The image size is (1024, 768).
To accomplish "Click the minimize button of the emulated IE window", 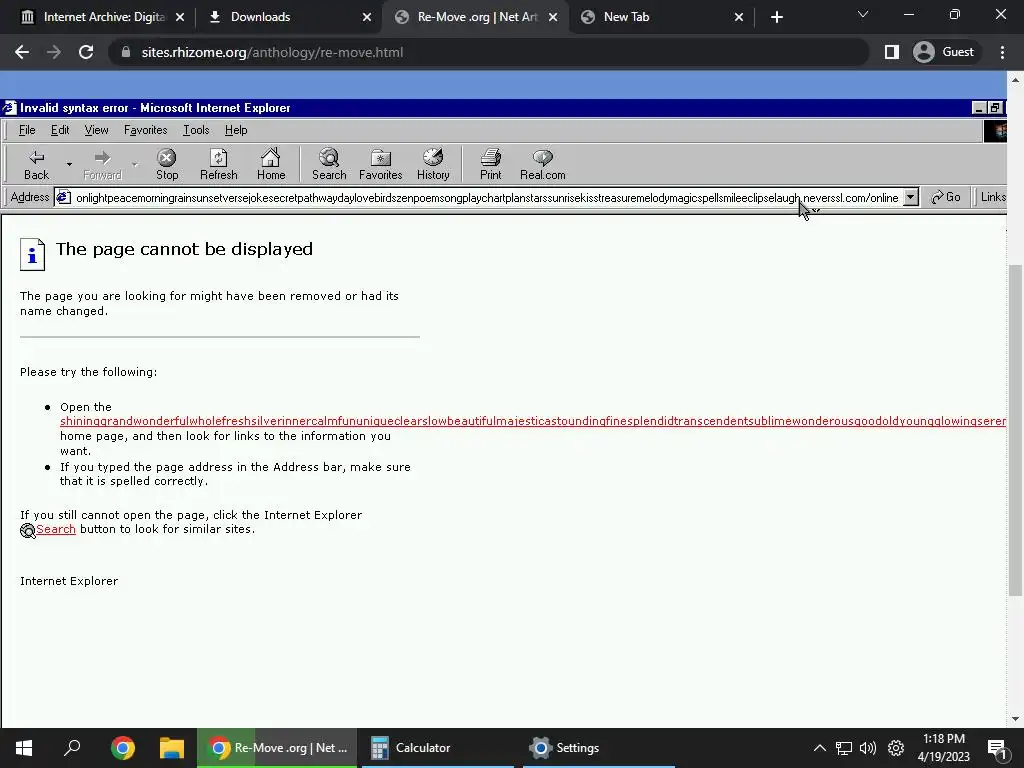I will (x=978, y=108).
